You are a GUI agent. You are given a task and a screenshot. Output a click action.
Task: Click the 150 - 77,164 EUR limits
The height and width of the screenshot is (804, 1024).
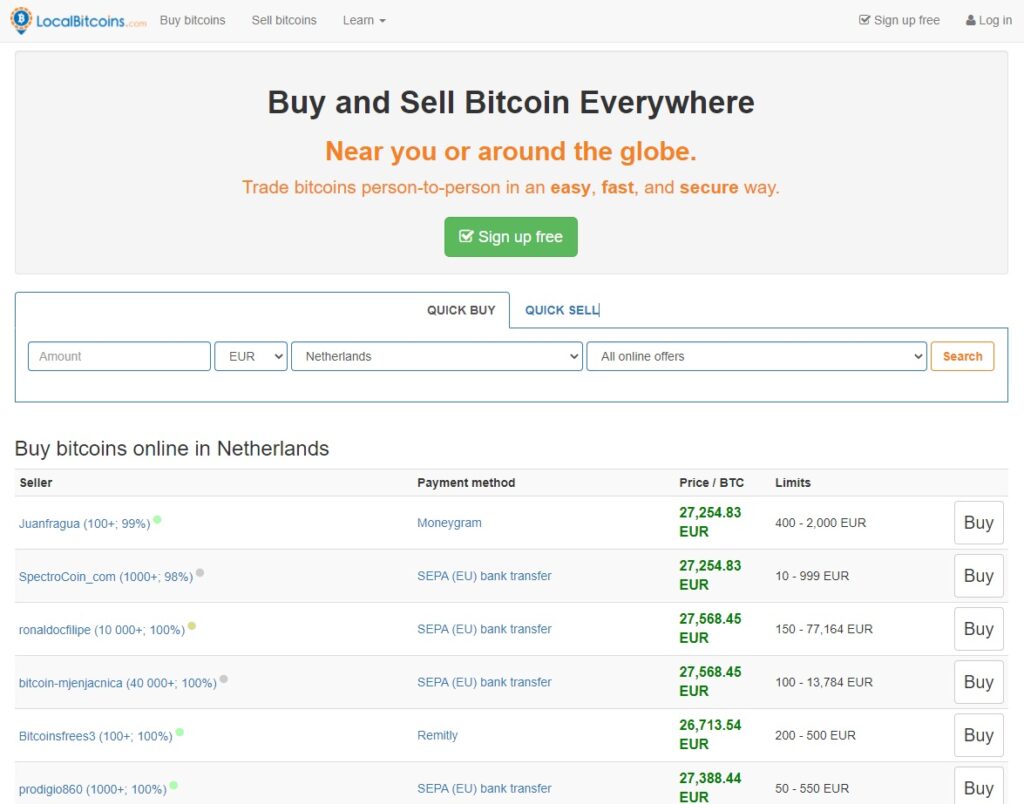coord(824,629)
